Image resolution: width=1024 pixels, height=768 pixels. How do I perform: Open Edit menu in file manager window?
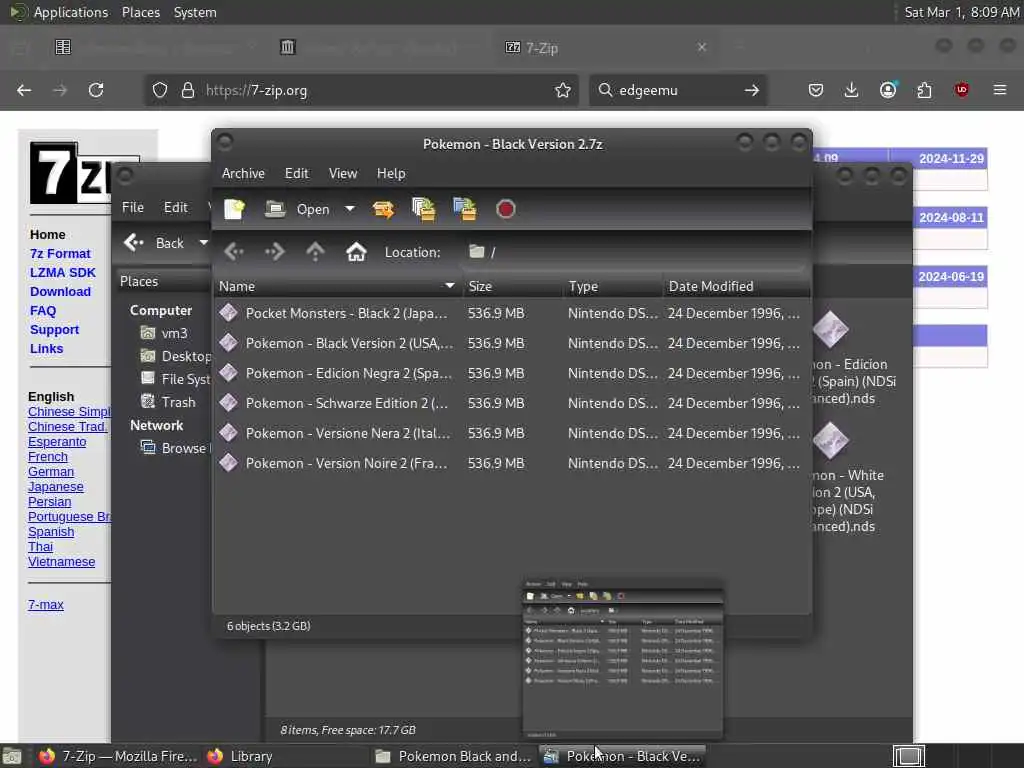point(176,207)
